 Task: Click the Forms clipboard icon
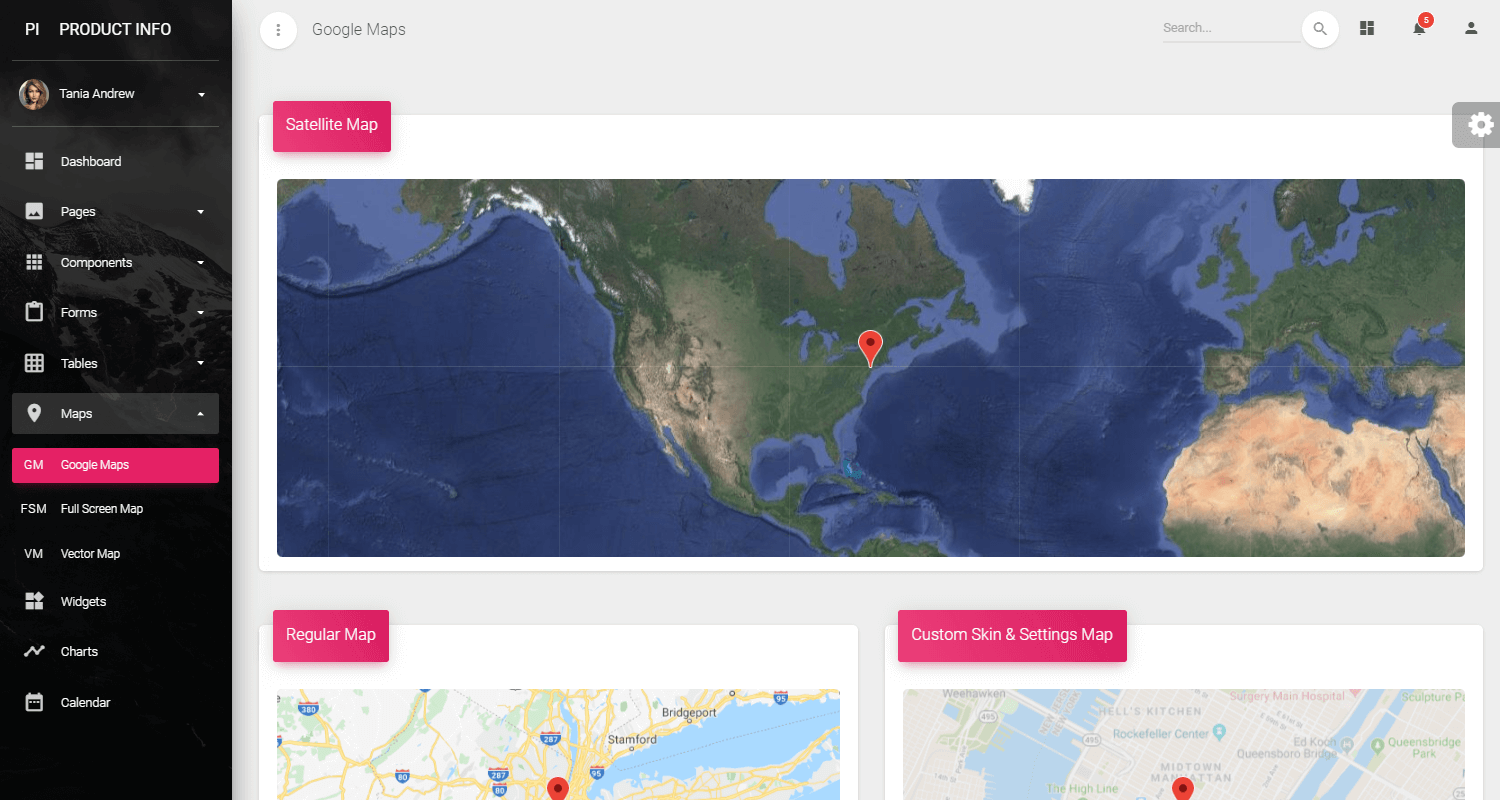click(34, 312)
